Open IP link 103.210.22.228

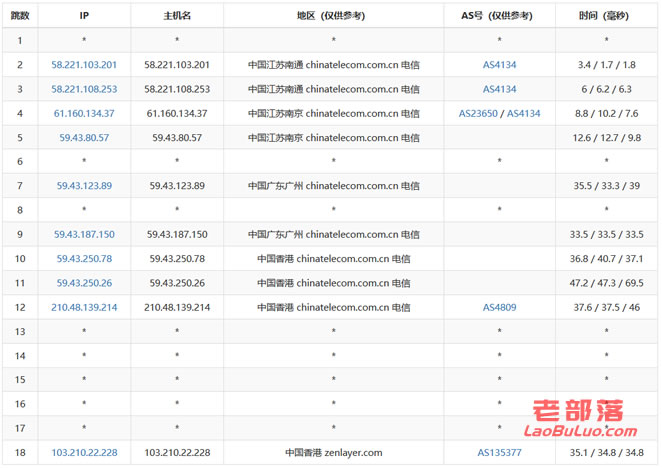pos(84,453)
